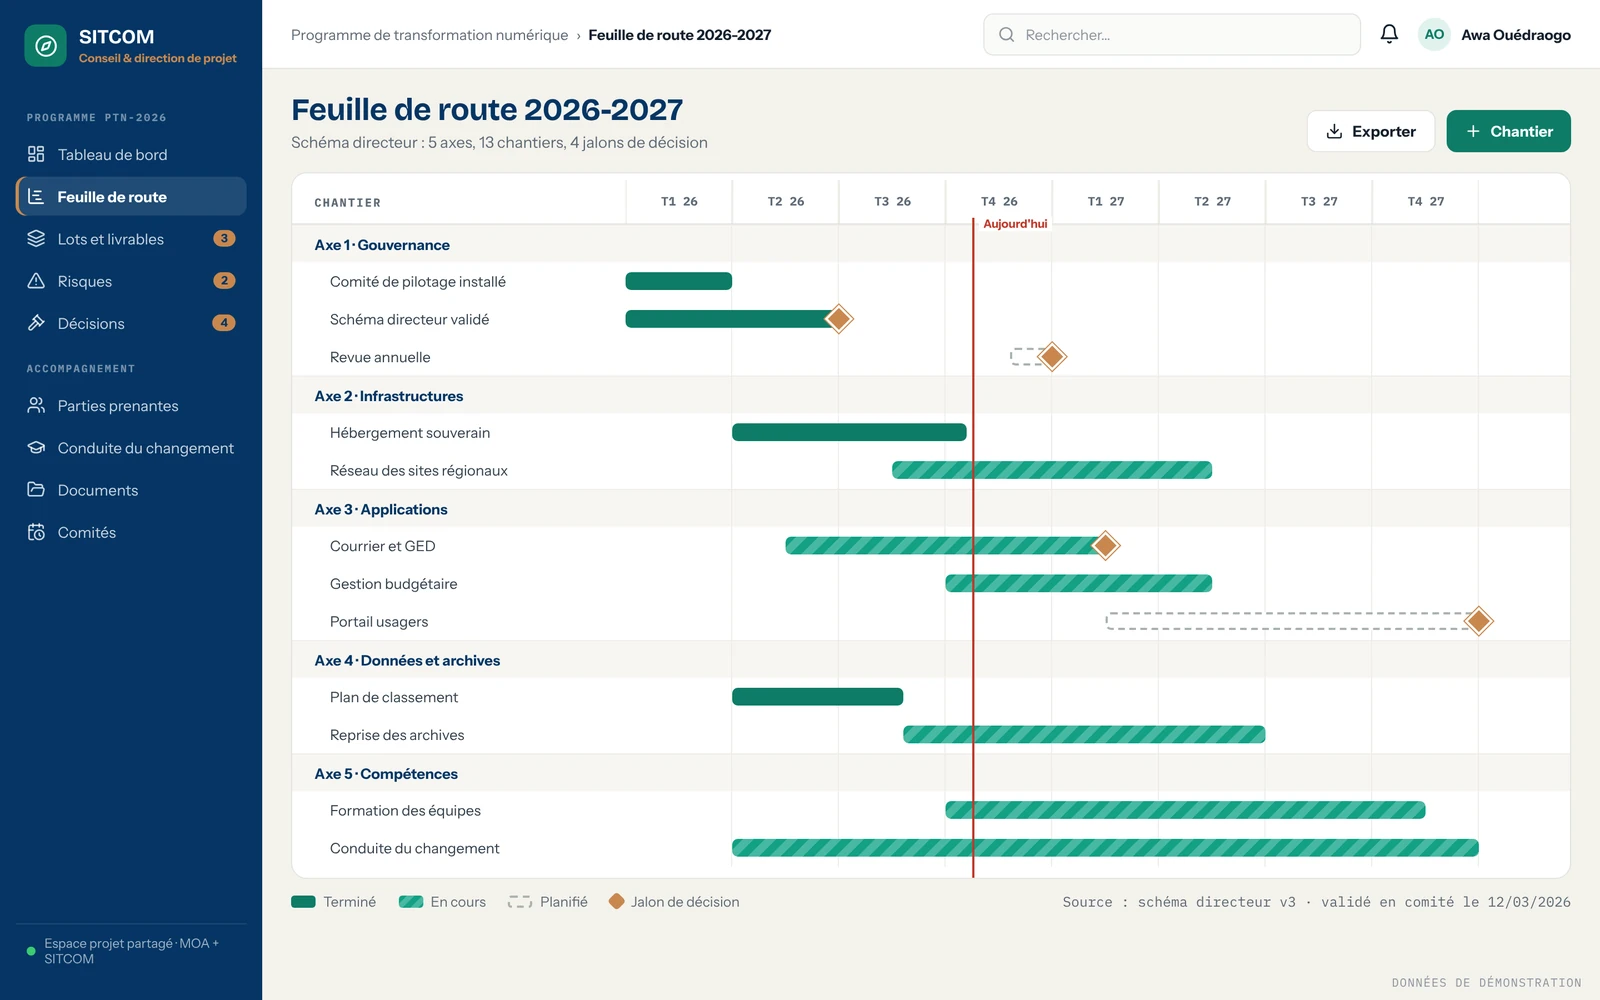This screenshot has width=1600, height=1000.
Task: Click the badge 3 on Lots et livrables
Action: [x=224, y=239]
